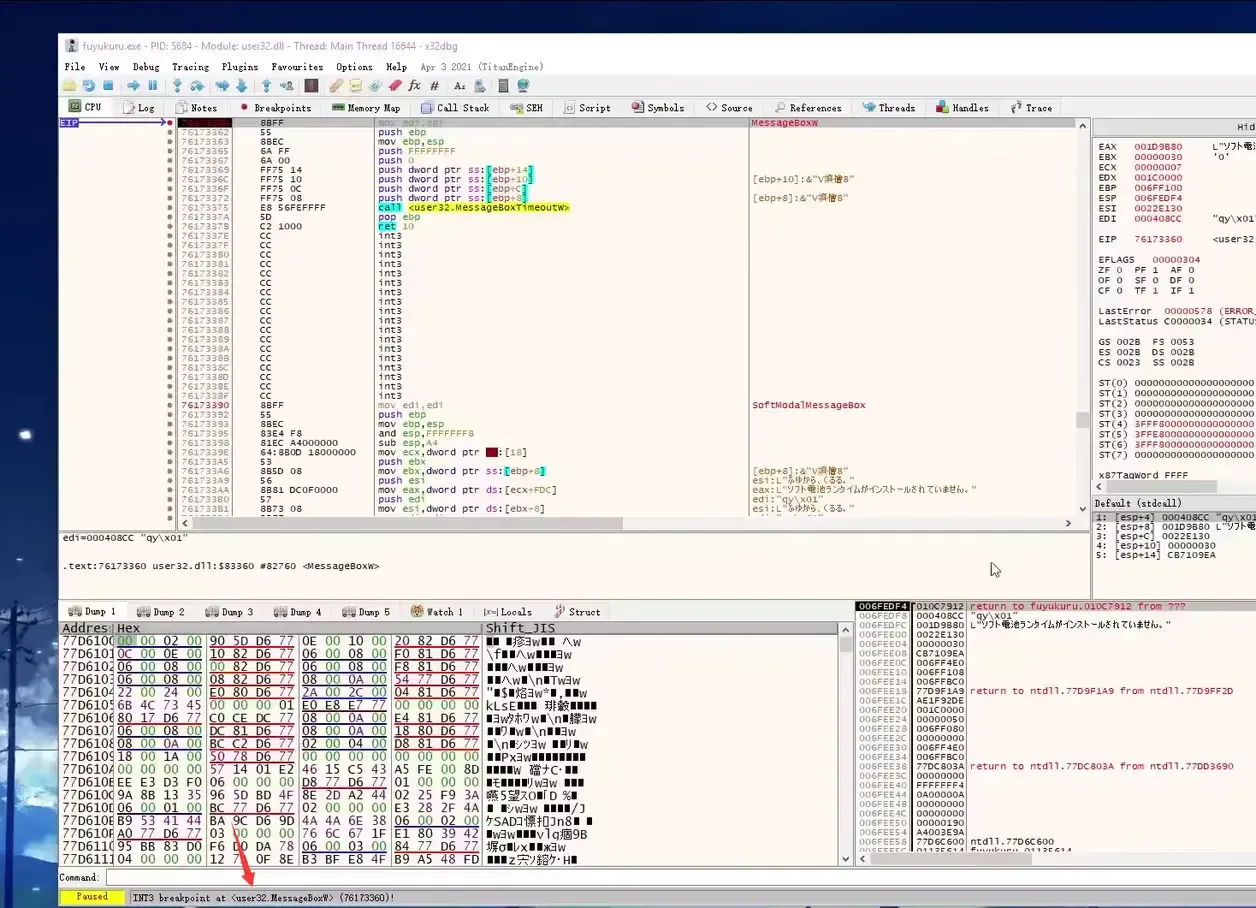Click the Hide FPU button
The image size is (1256, 908).
tap(1246, 127)
